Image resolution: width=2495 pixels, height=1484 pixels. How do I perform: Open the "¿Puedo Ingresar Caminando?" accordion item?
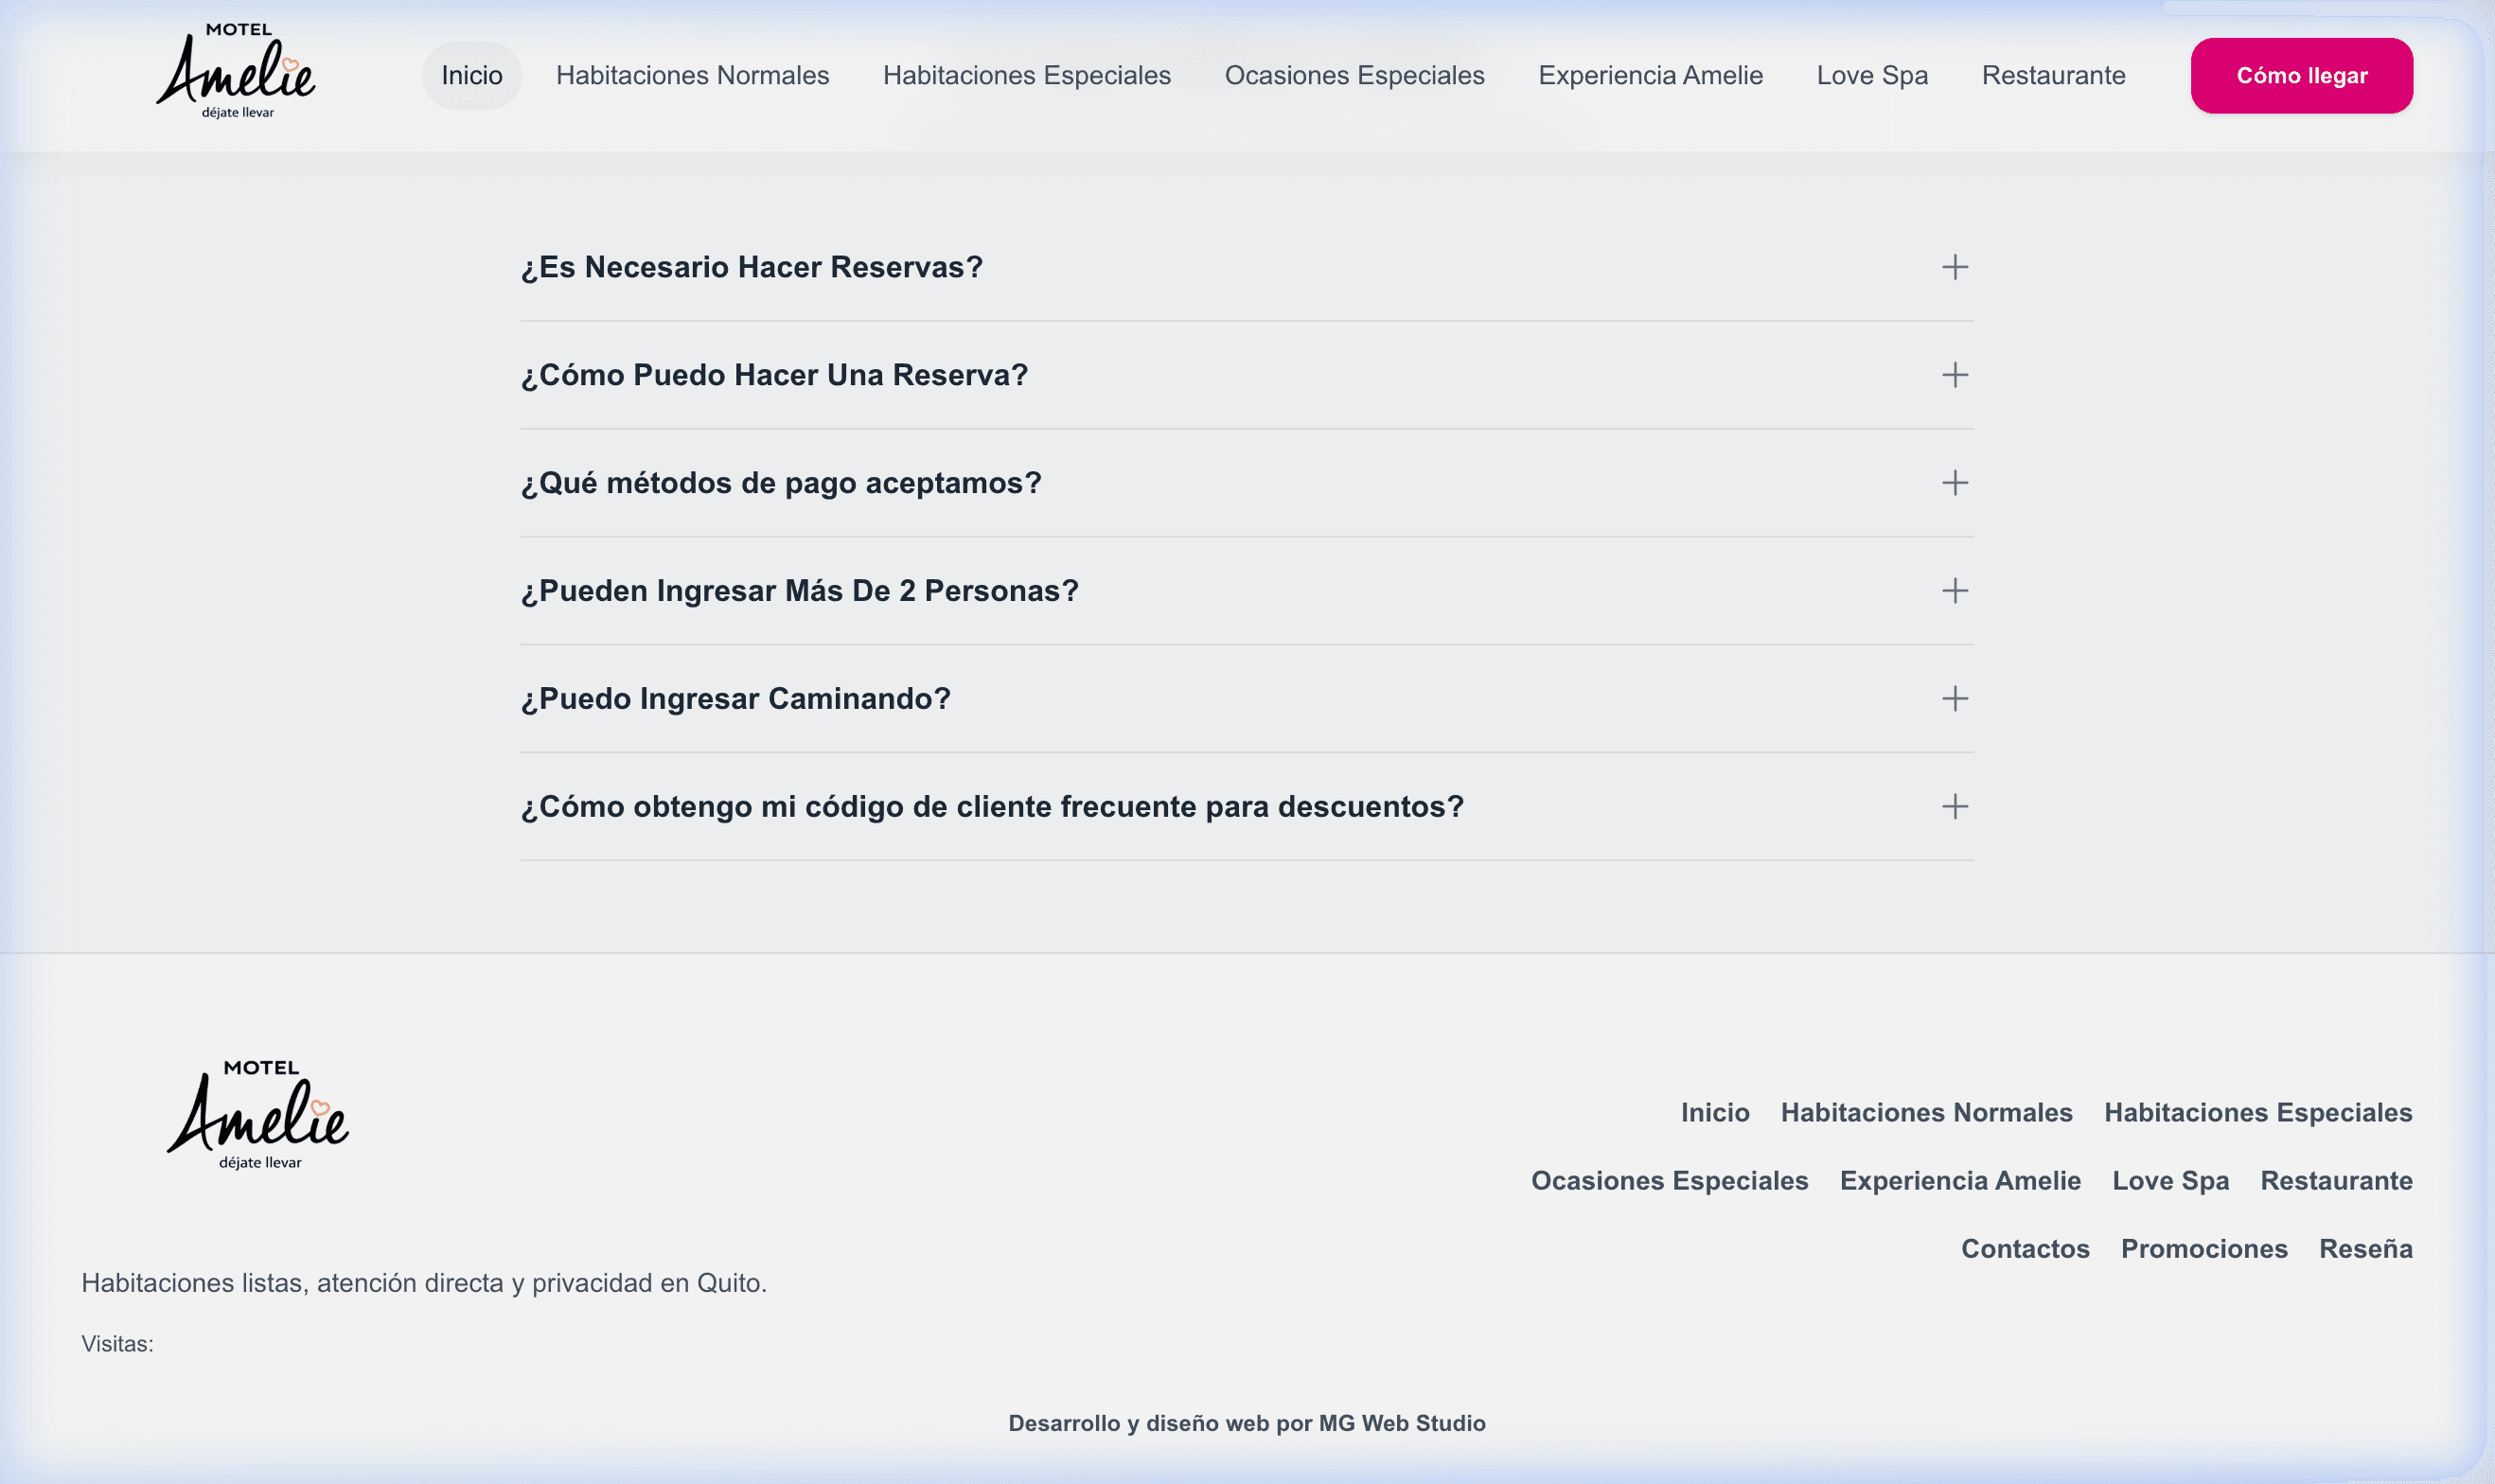coord(736,699)
